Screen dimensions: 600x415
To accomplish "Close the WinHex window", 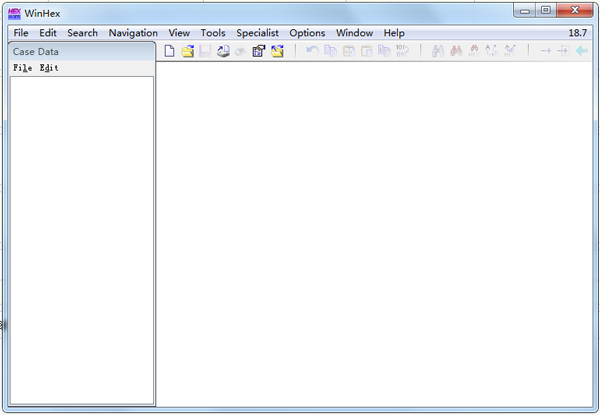I will coord(574,10).
